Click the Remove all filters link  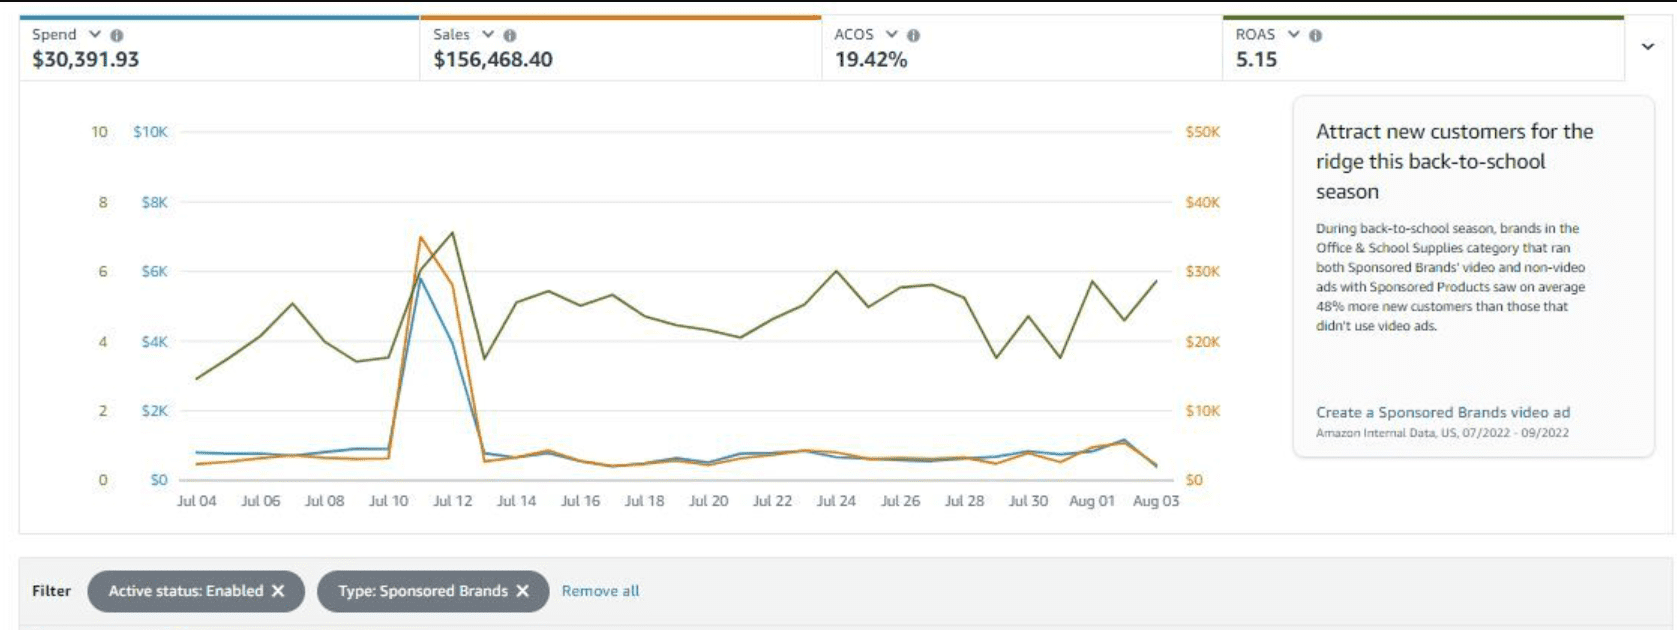[x=600, y=591]
